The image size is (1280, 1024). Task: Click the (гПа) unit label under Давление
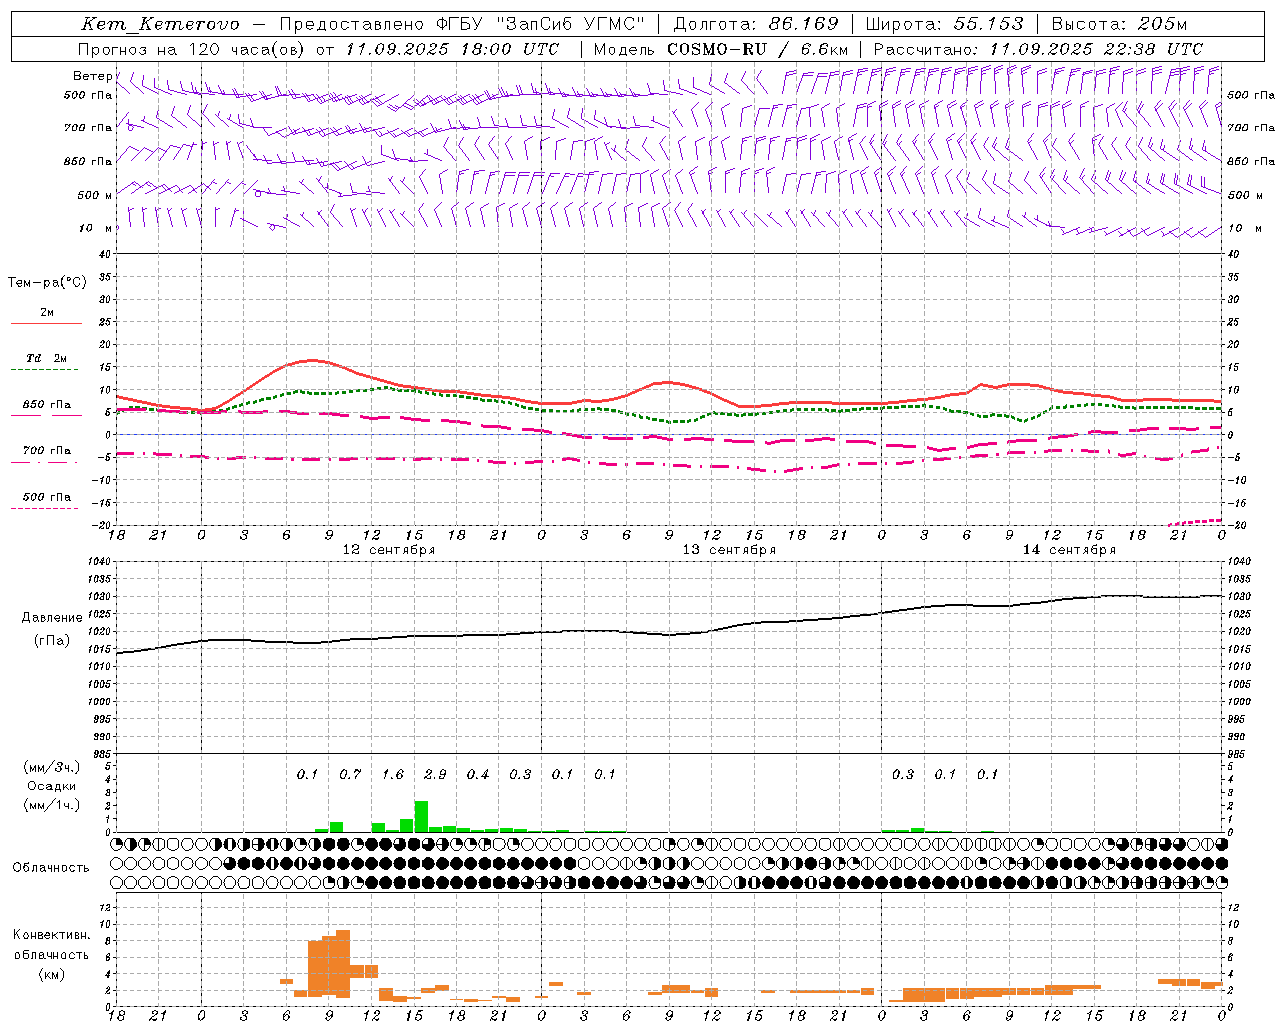(x=52, y=641)
